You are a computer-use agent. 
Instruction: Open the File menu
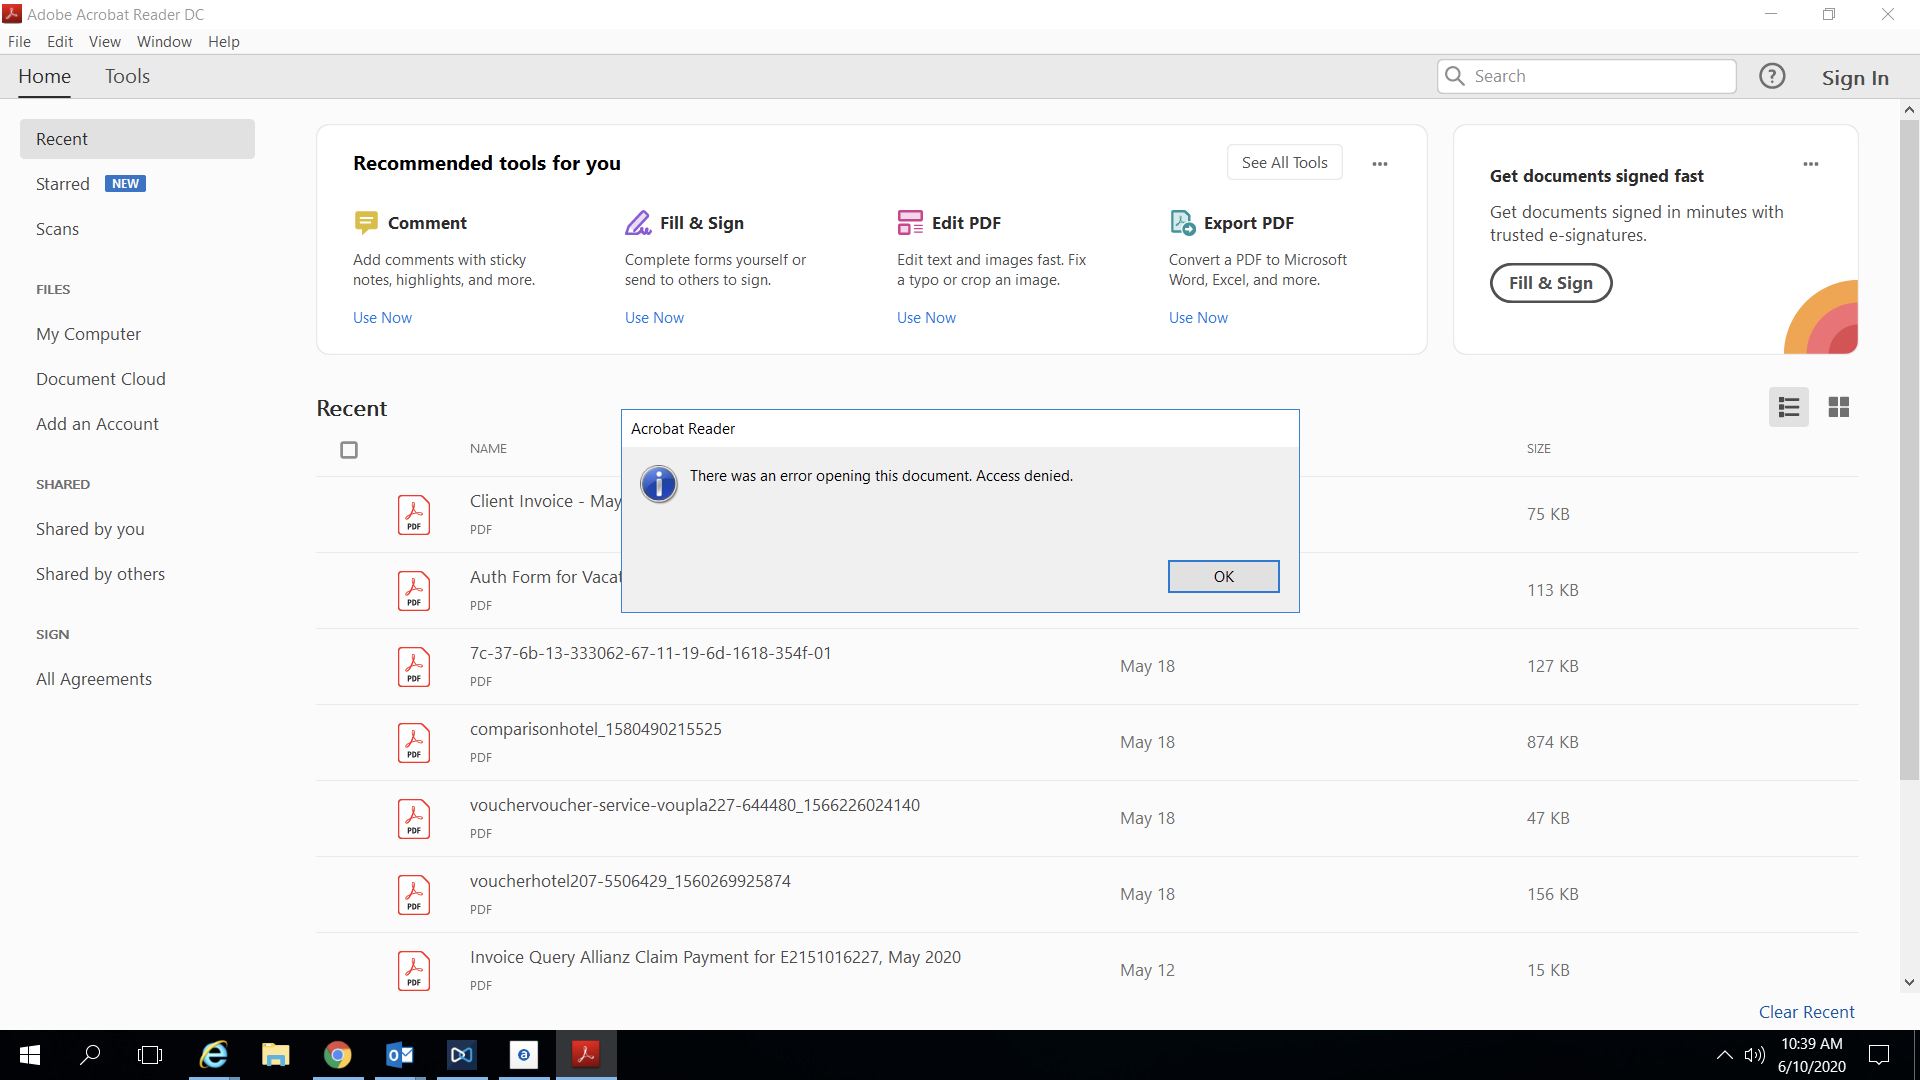(19, 41)
